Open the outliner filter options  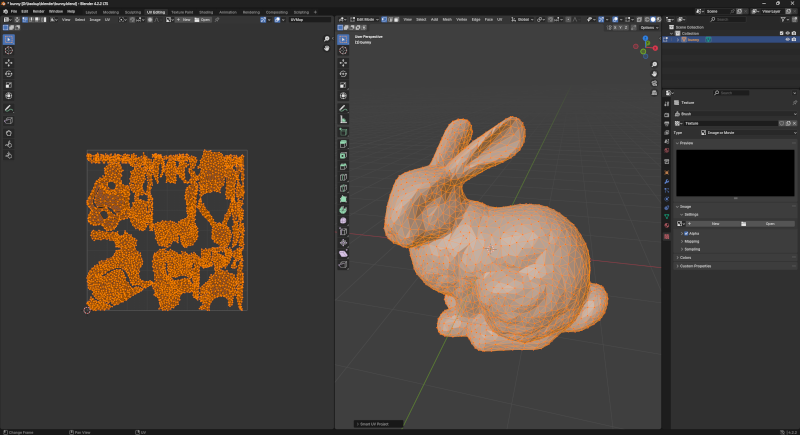point(784,19)
